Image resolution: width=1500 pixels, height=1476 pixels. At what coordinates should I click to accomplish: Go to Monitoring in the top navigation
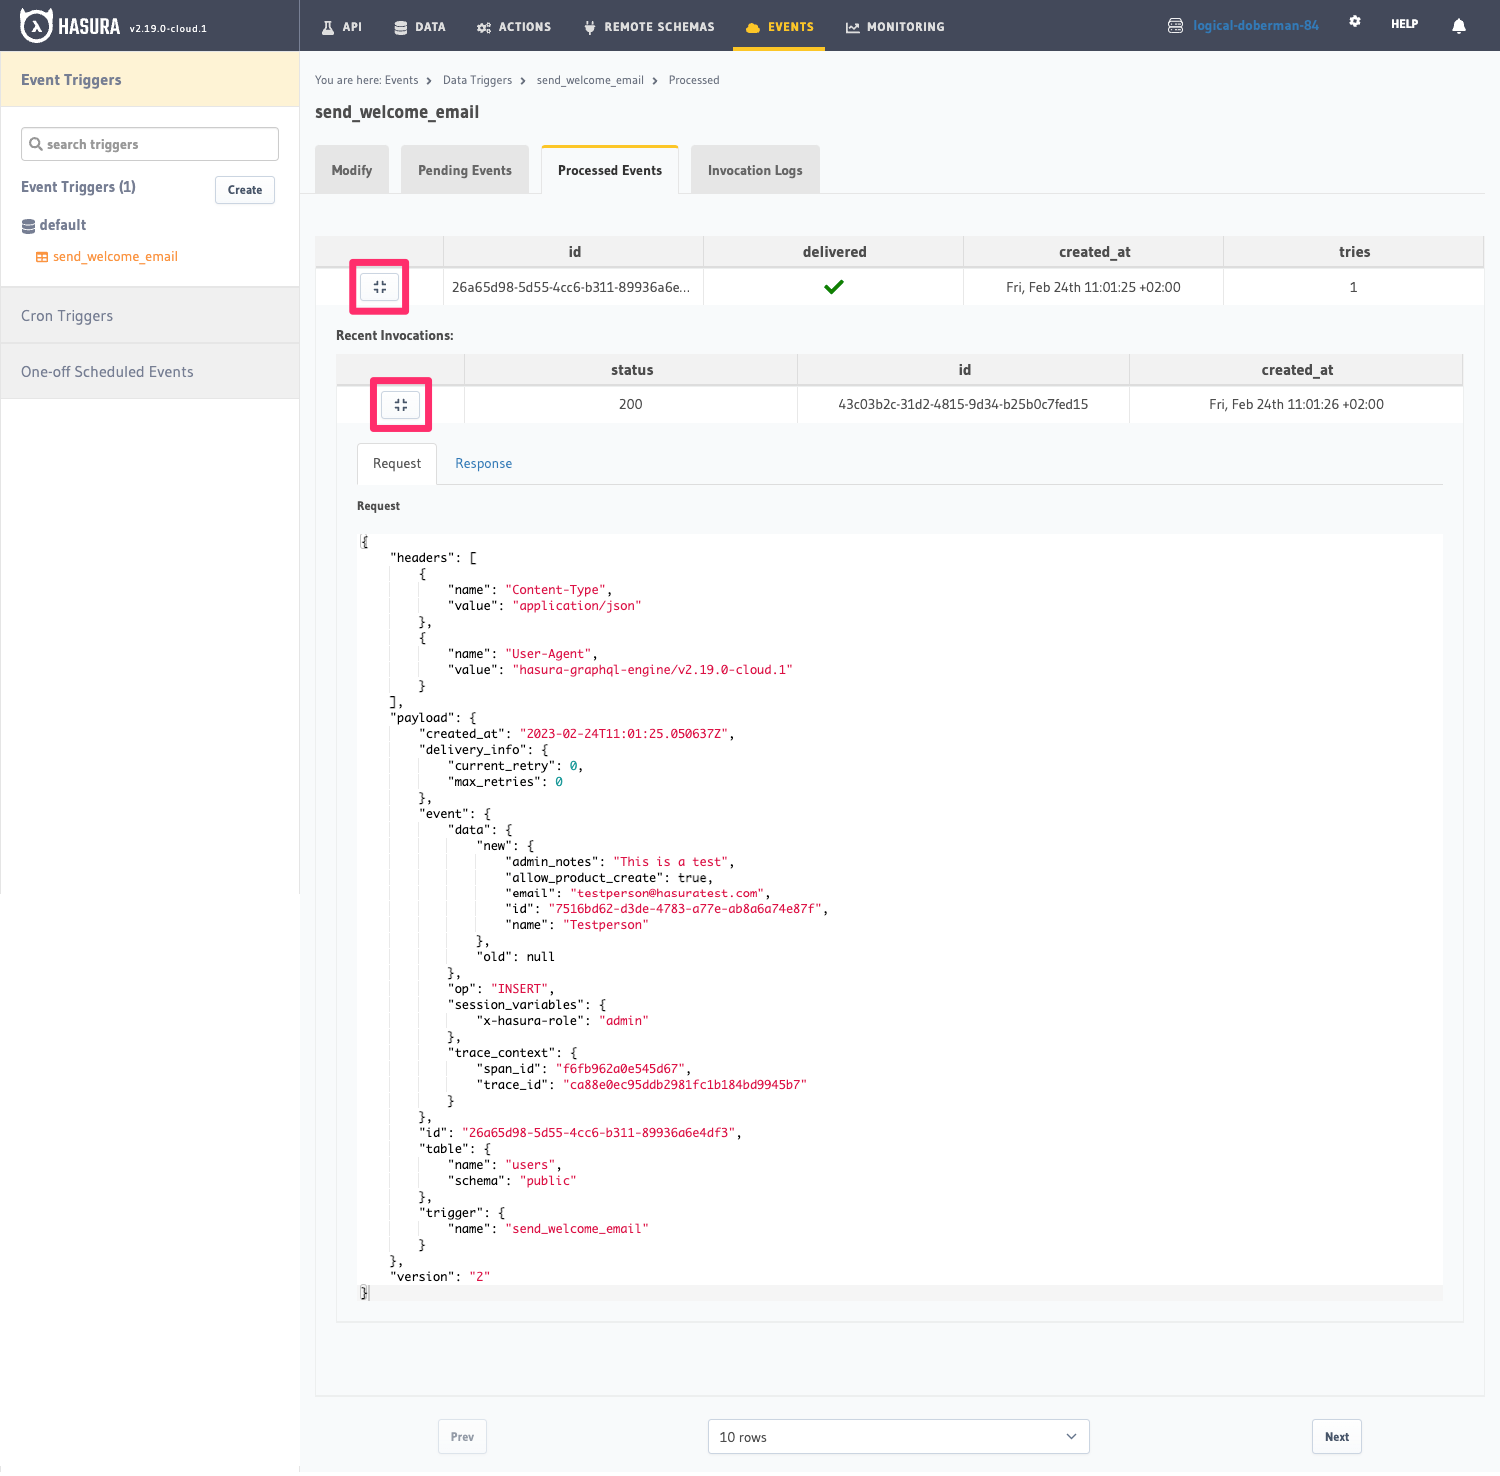(894, 27)
